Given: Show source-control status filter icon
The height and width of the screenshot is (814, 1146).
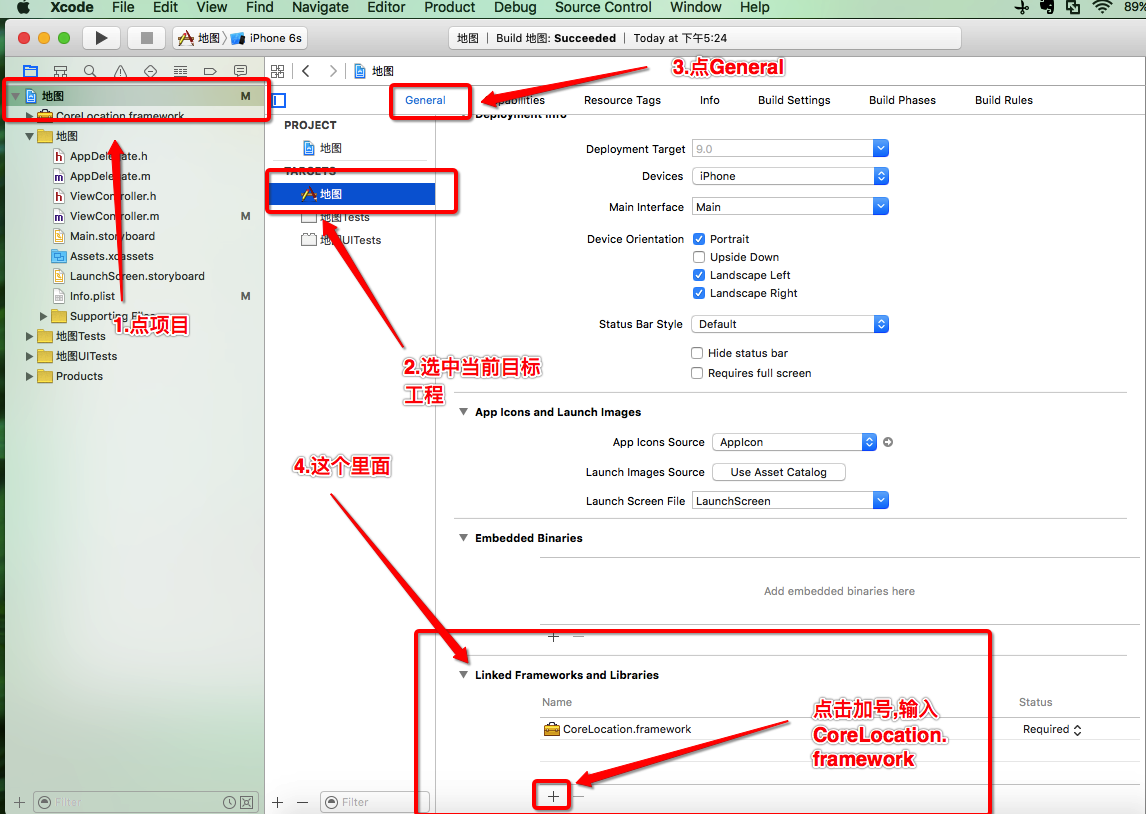Looking at the screenshot, I should coord(247,802).
